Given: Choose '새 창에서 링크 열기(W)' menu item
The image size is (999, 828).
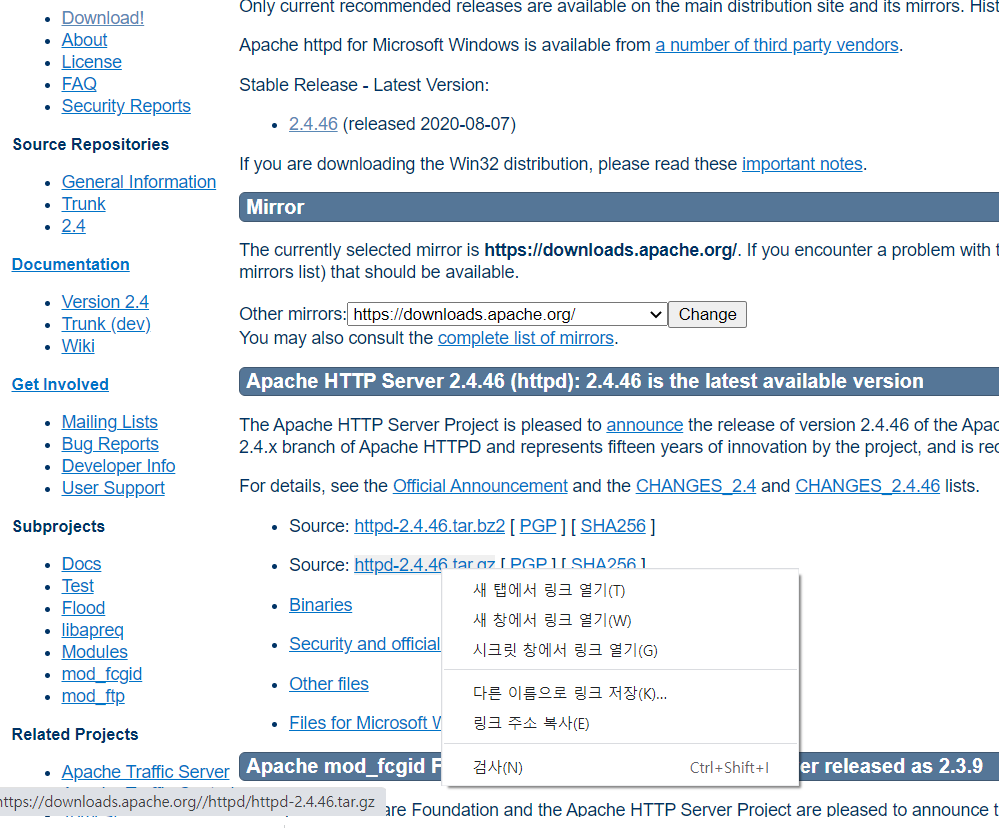Looking at the screenshot, I should point(621,620).
